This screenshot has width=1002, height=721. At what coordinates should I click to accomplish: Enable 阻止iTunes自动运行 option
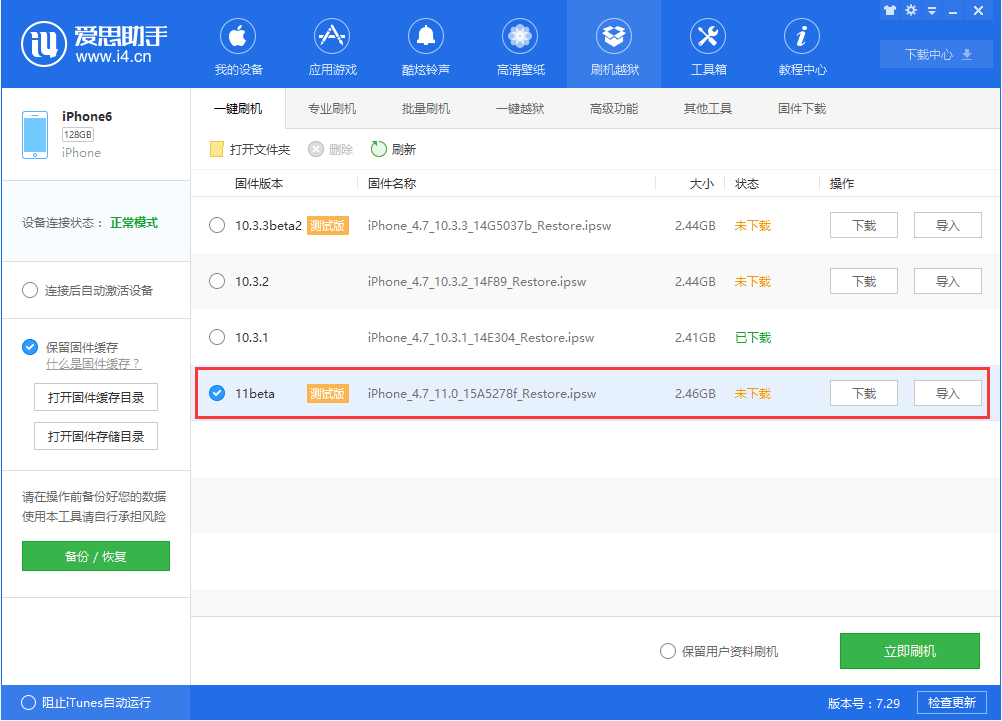pos(28,702)
